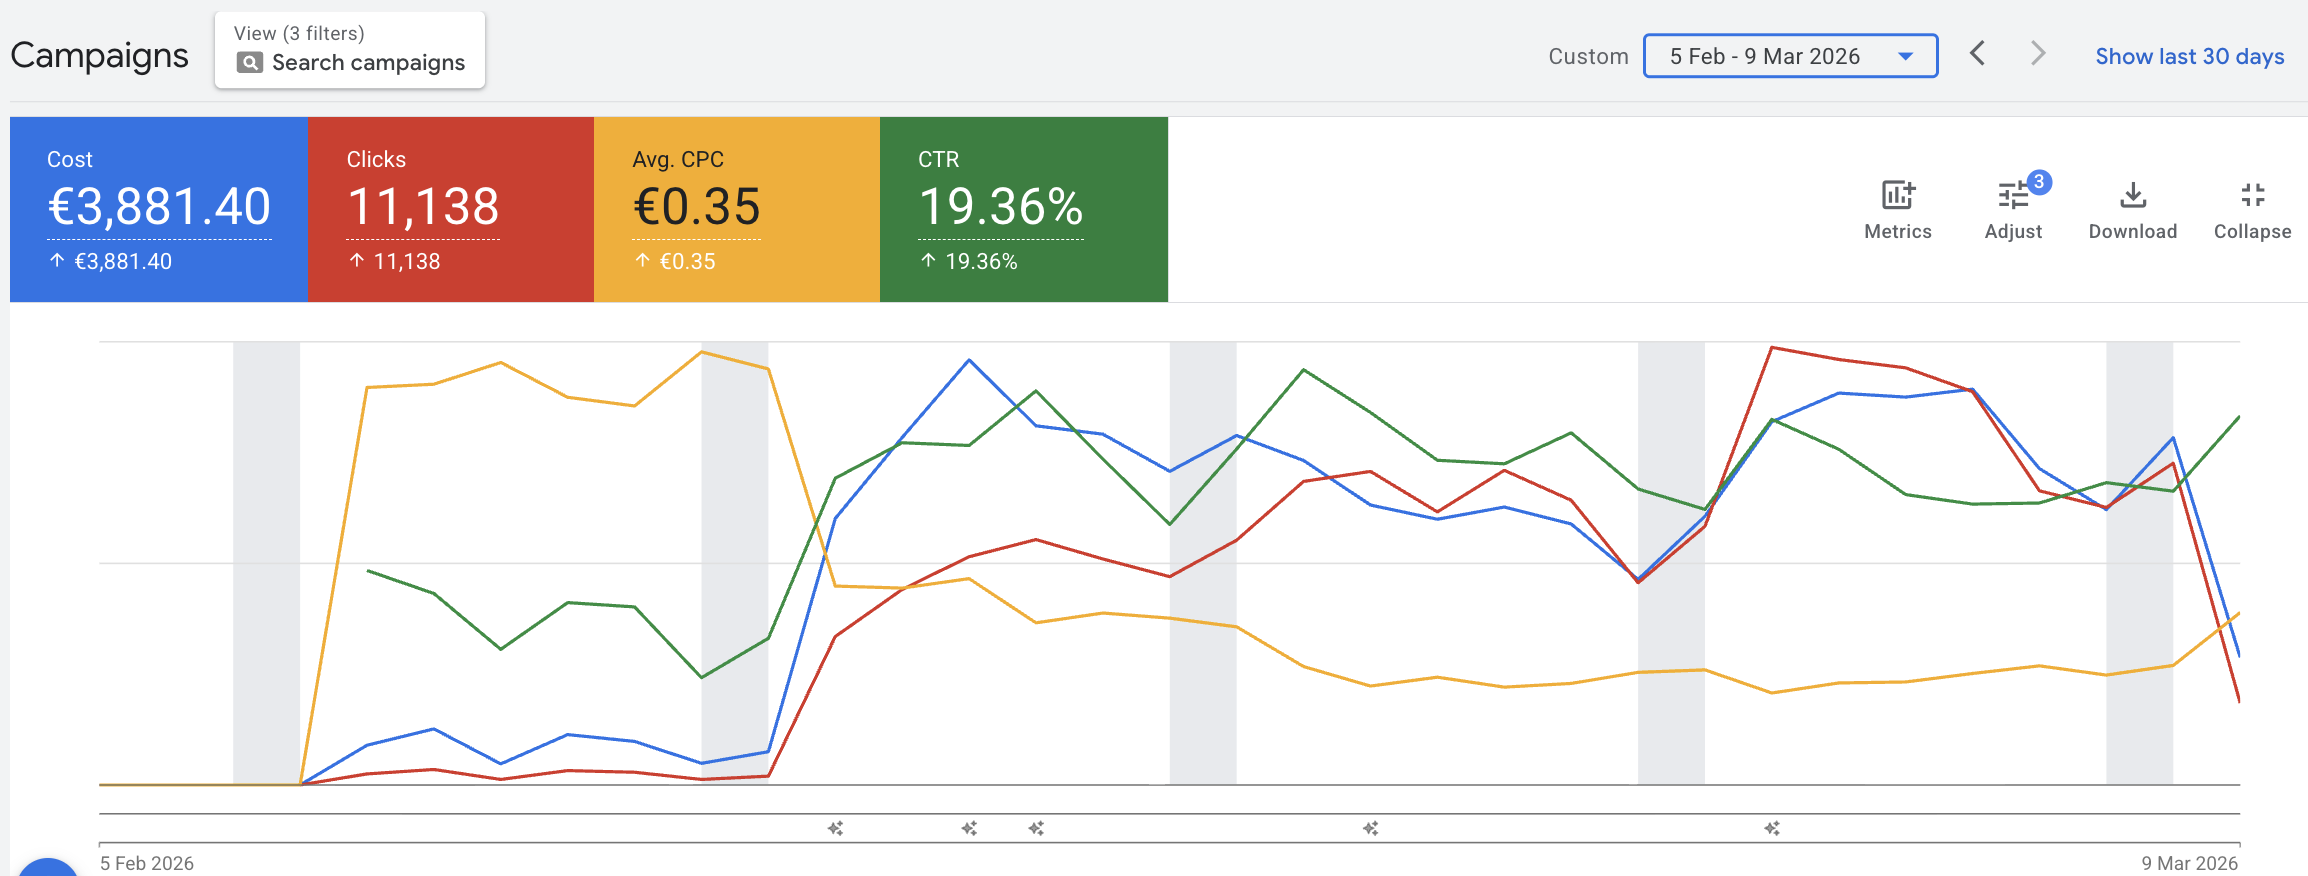Go to the previous date range

tap(1977, 54)
